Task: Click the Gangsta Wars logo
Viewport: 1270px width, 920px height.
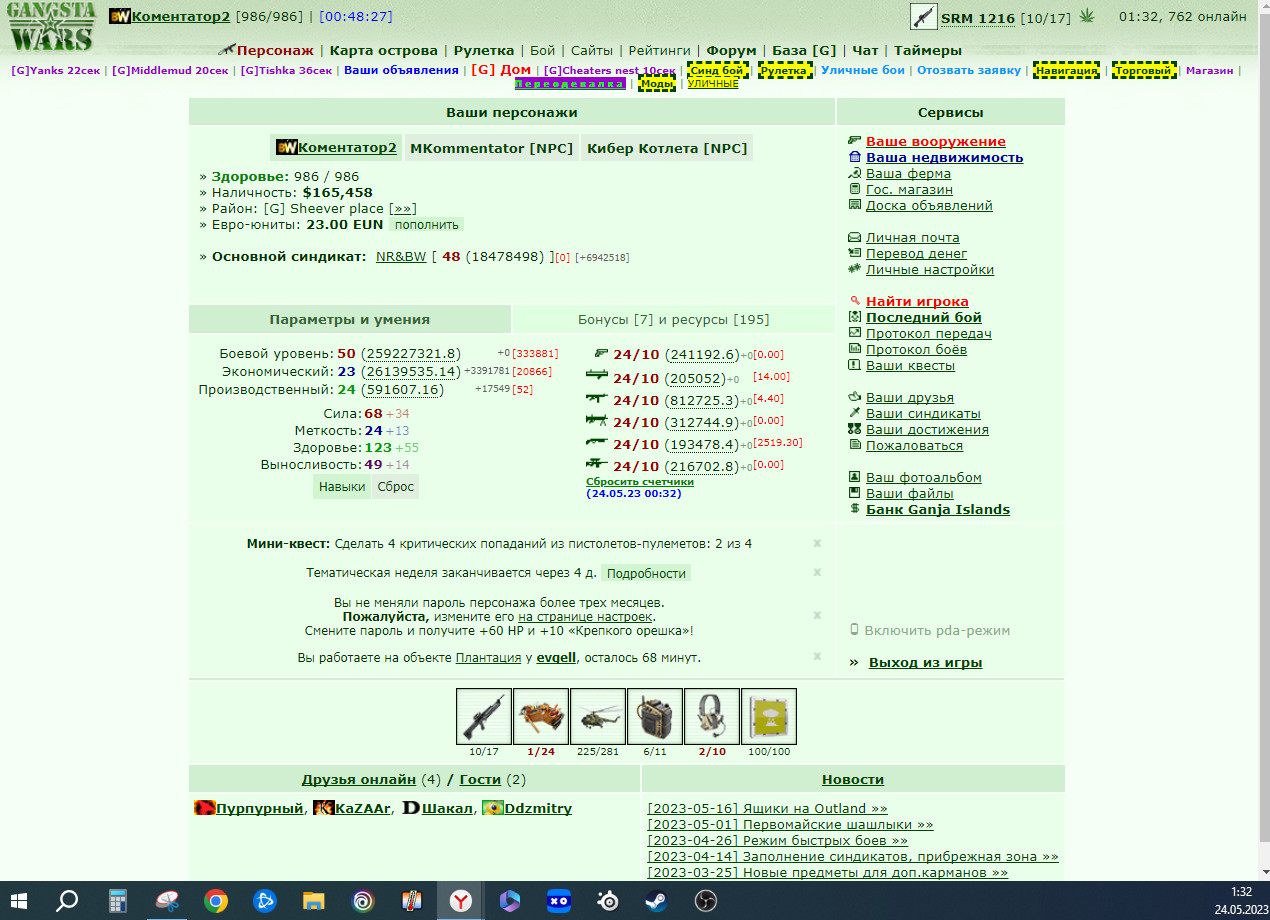Action: point(52,27)
